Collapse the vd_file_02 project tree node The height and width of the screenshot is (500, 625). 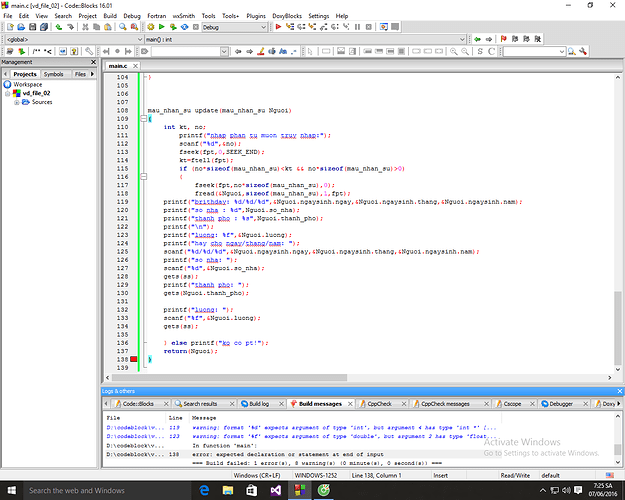(x=7, y=93)
